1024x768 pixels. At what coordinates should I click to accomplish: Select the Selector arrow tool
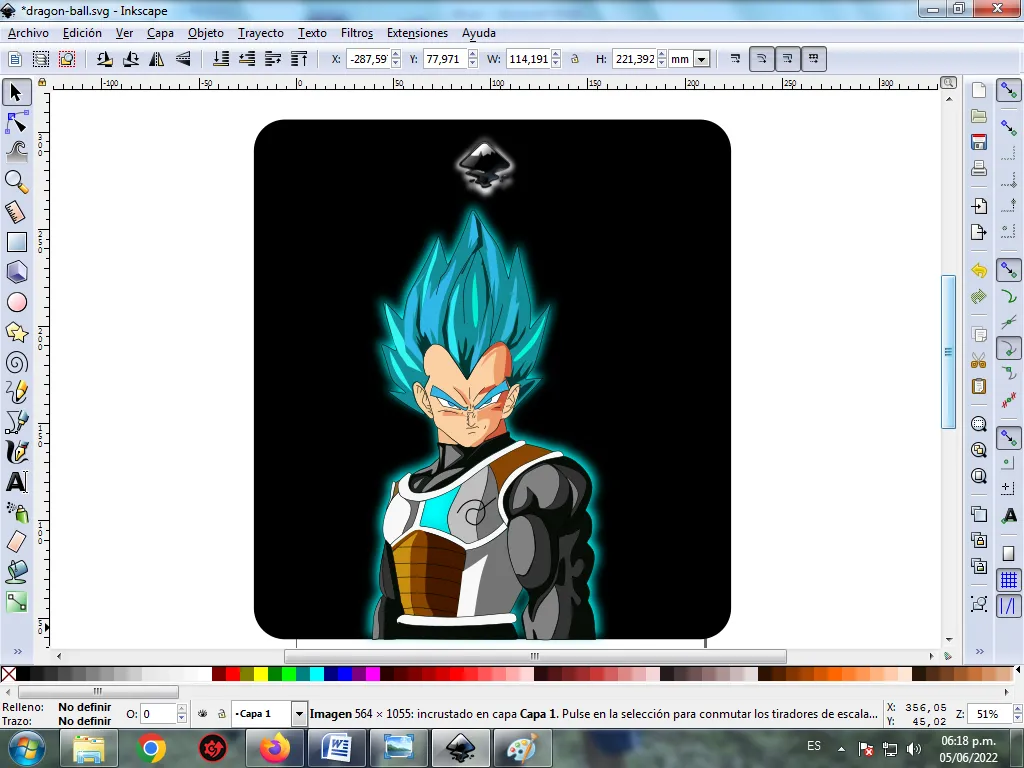16,92
